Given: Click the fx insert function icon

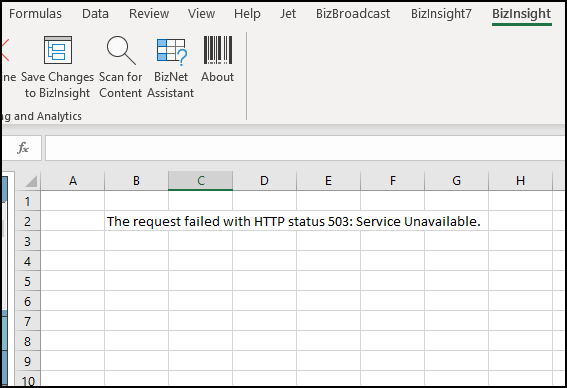Looking at the screenshot, I should 23,148.
